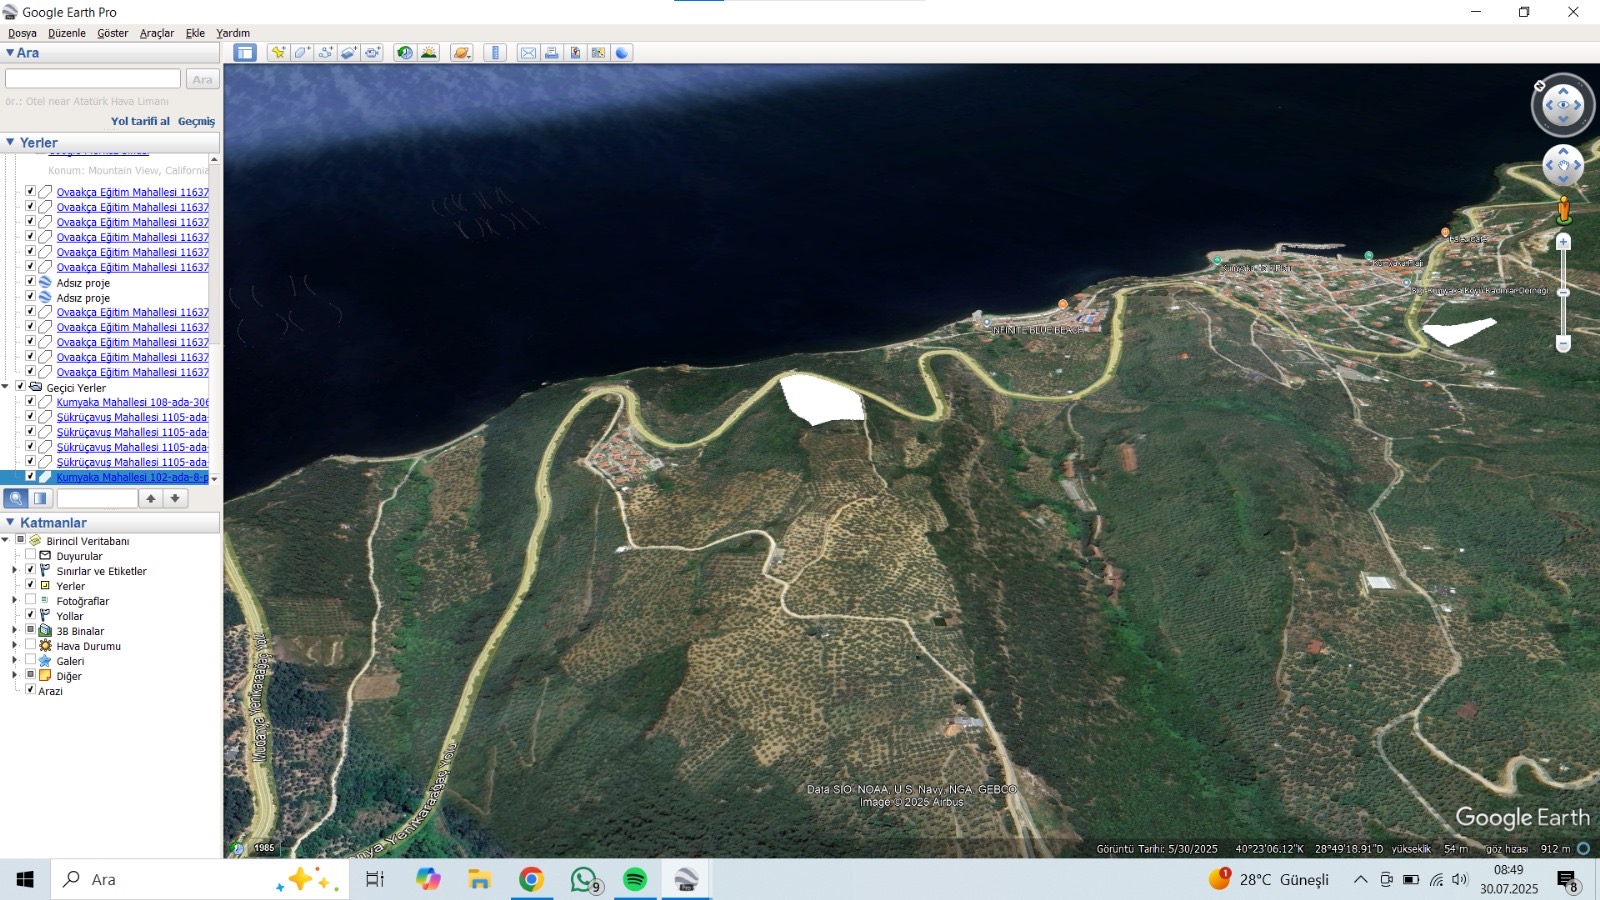Open the ruler measurement tool
Viewport: 1600px width, 900px height.
click(495, 53)
